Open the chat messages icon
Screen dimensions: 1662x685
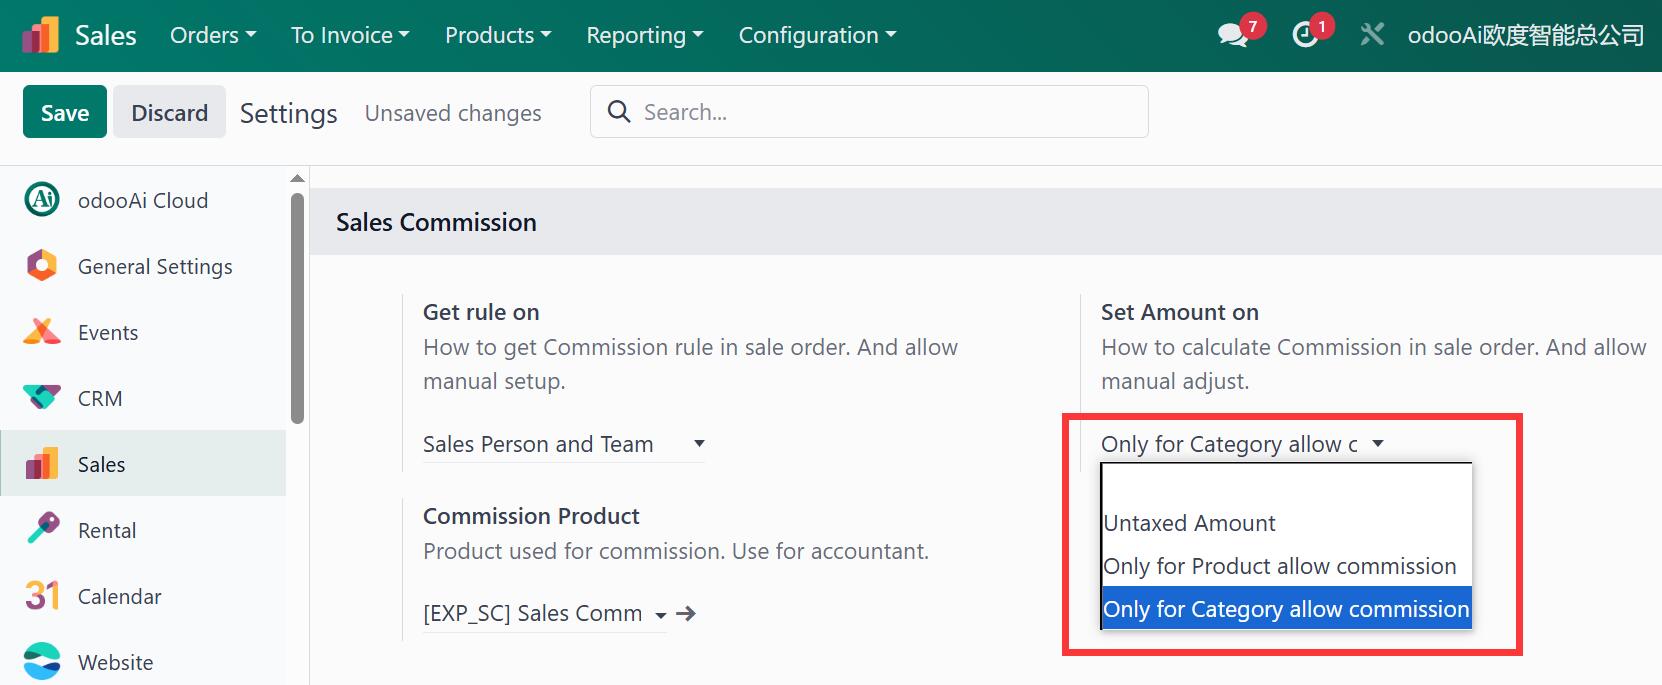tap(1233, 35)
